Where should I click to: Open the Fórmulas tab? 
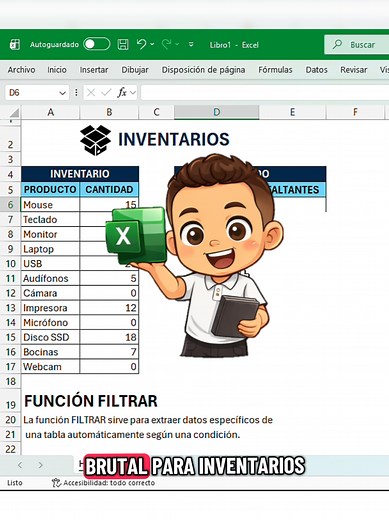275,70
